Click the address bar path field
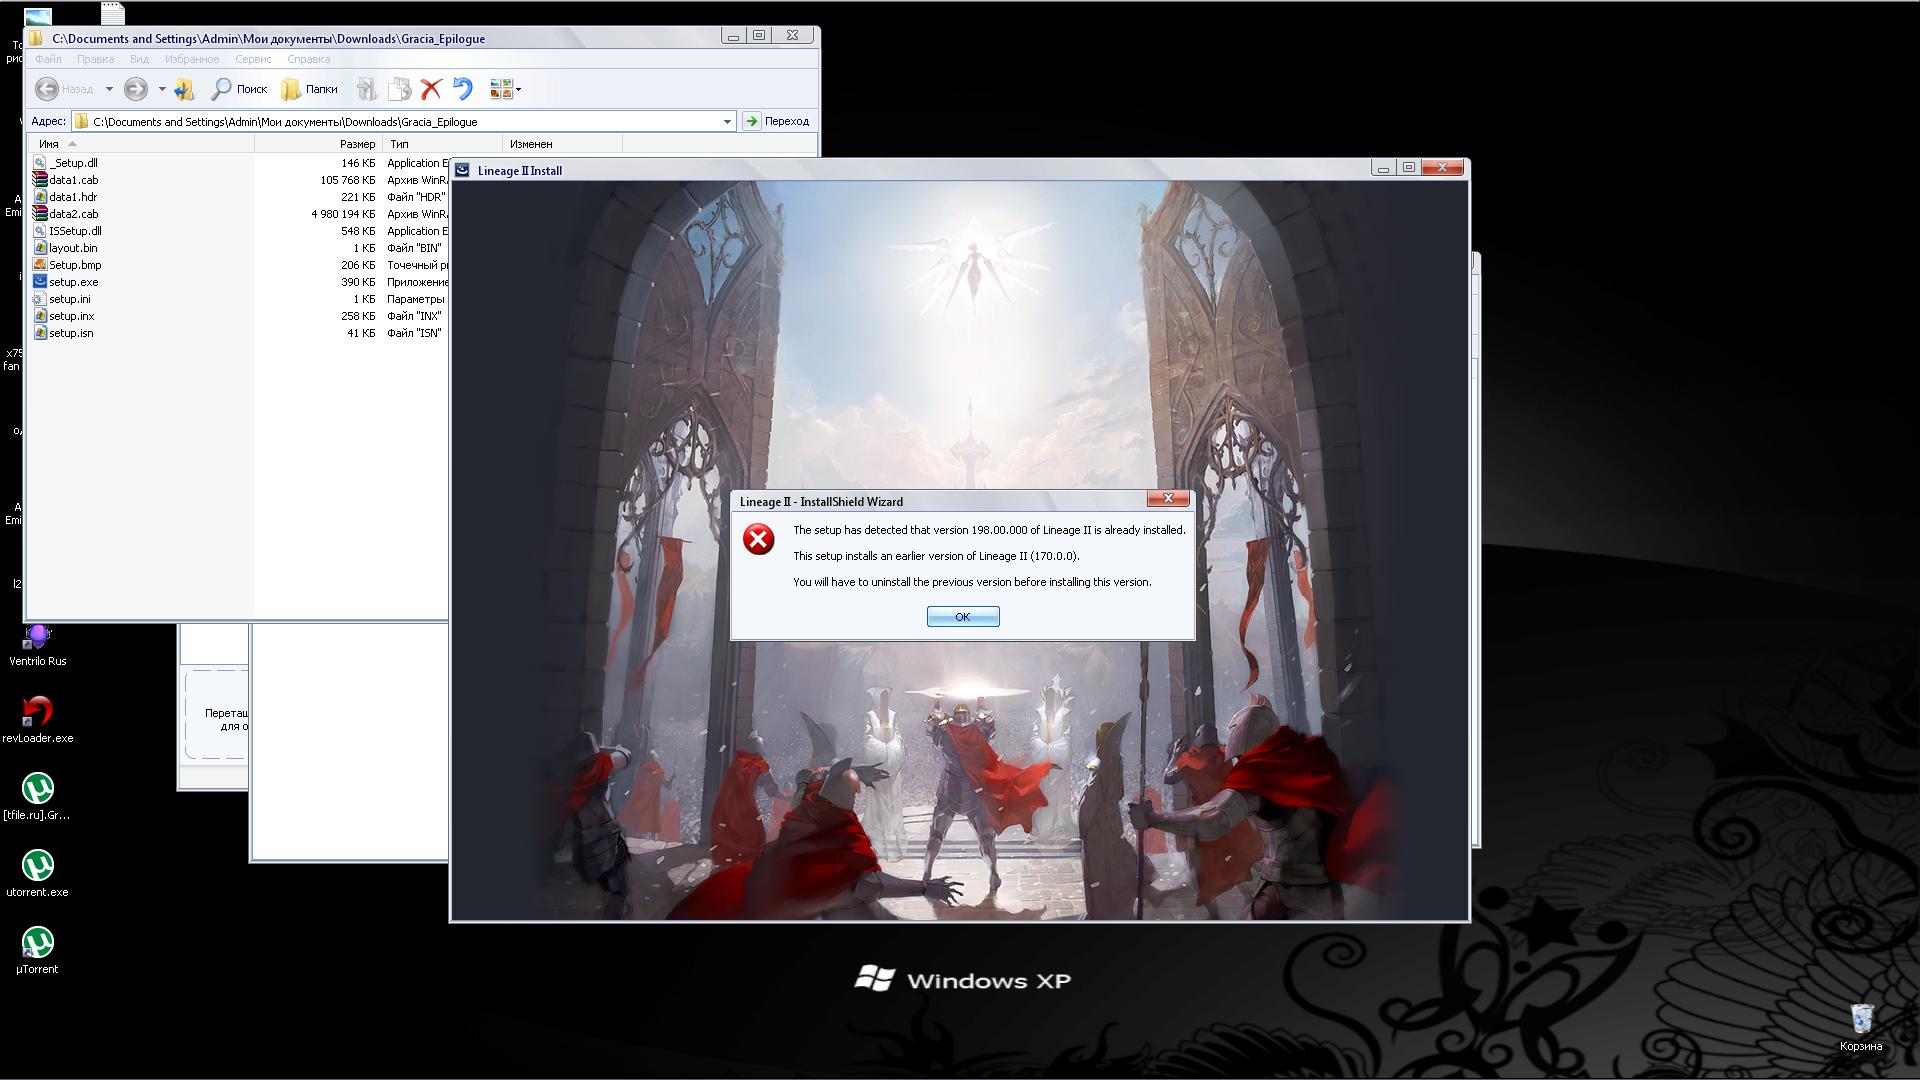This screenshot has width=1920, height=1080. 400,122
